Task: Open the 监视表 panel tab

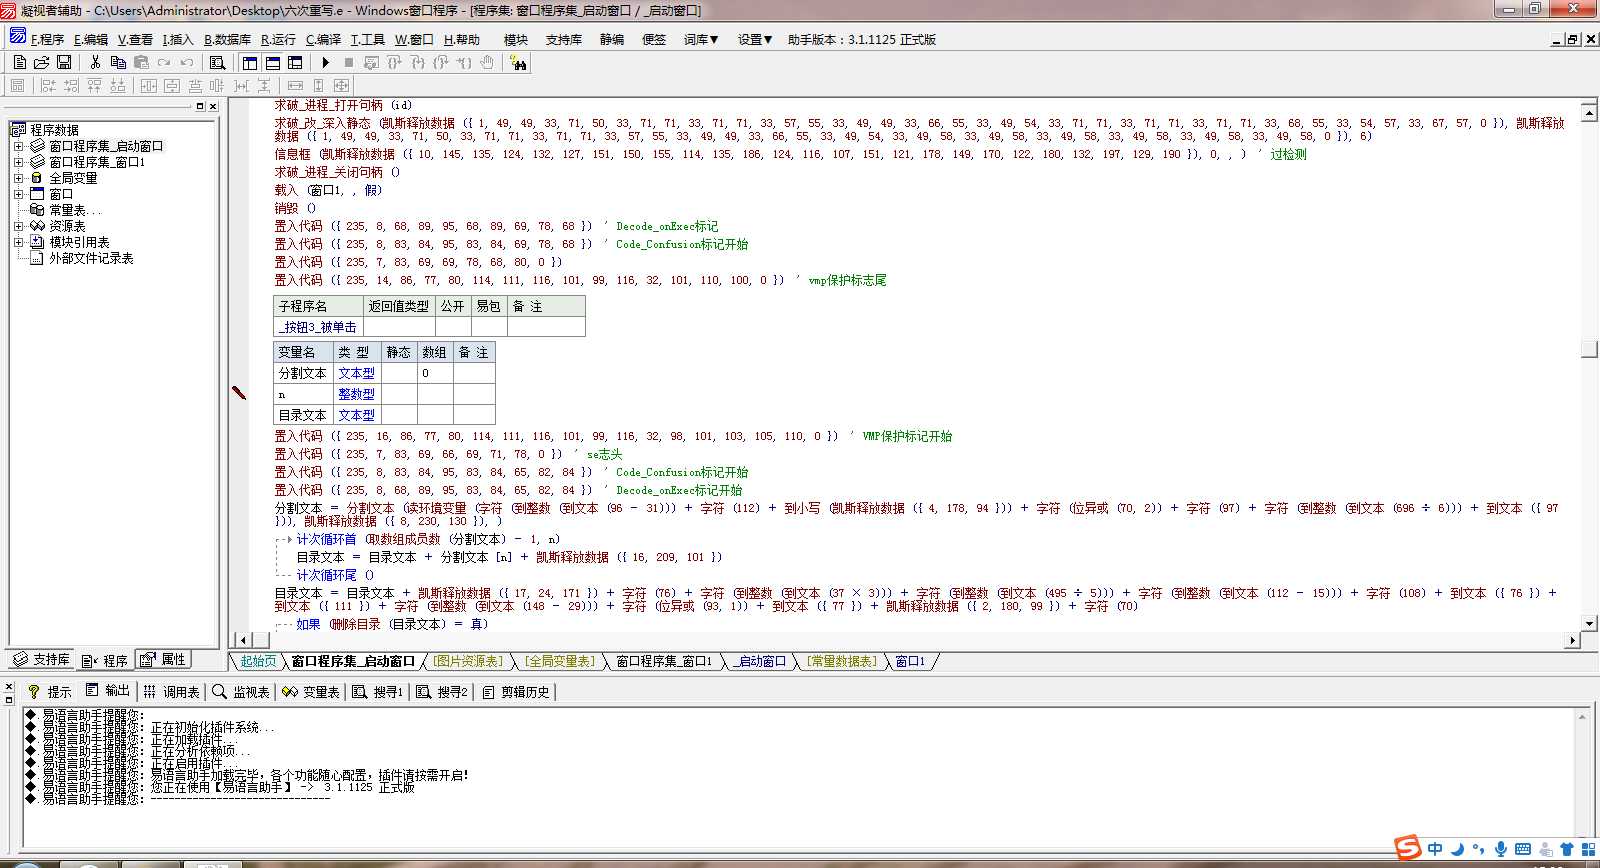Action: coord(241,691)
